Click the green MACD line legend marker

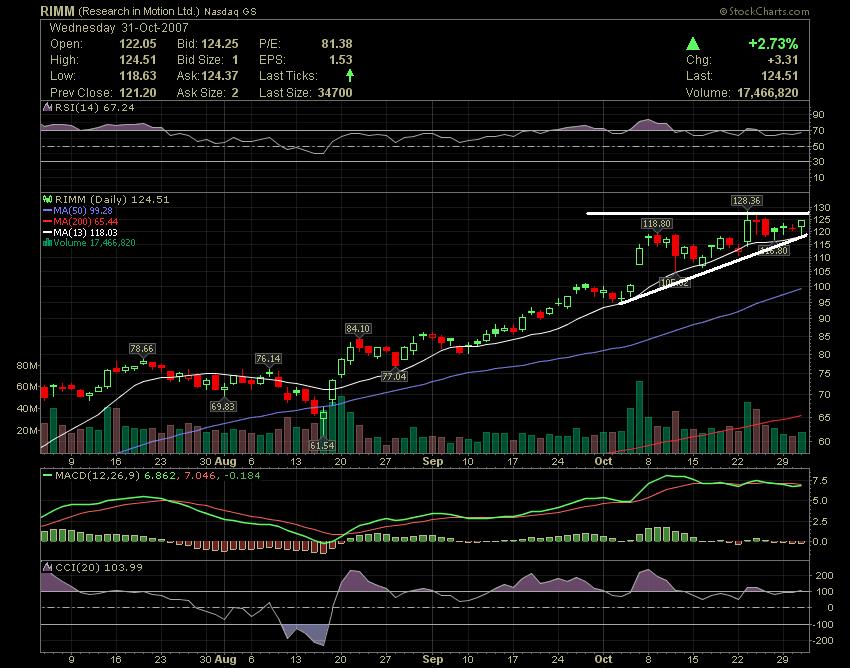(x=48, y=475)
